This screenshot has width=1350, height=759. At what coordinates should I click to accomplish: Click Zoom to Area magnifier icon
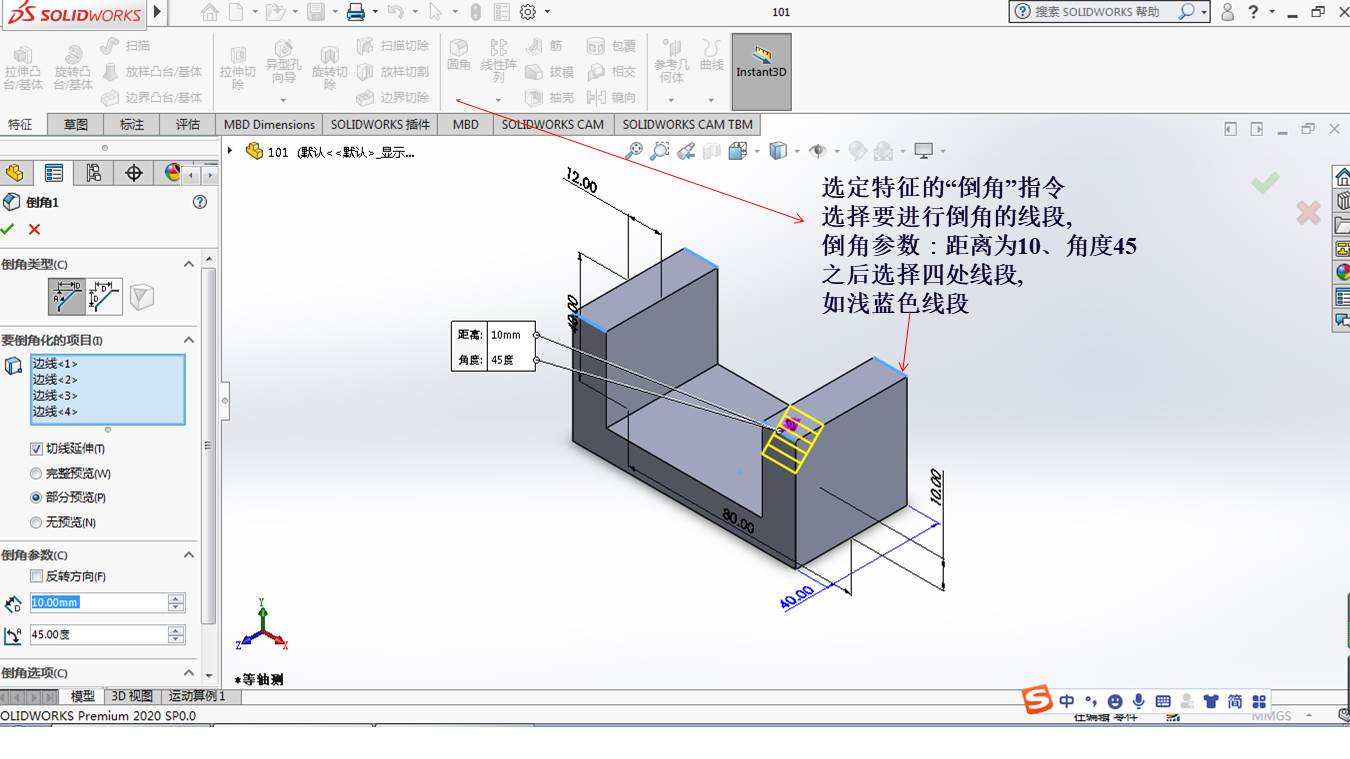coord(660,151)
